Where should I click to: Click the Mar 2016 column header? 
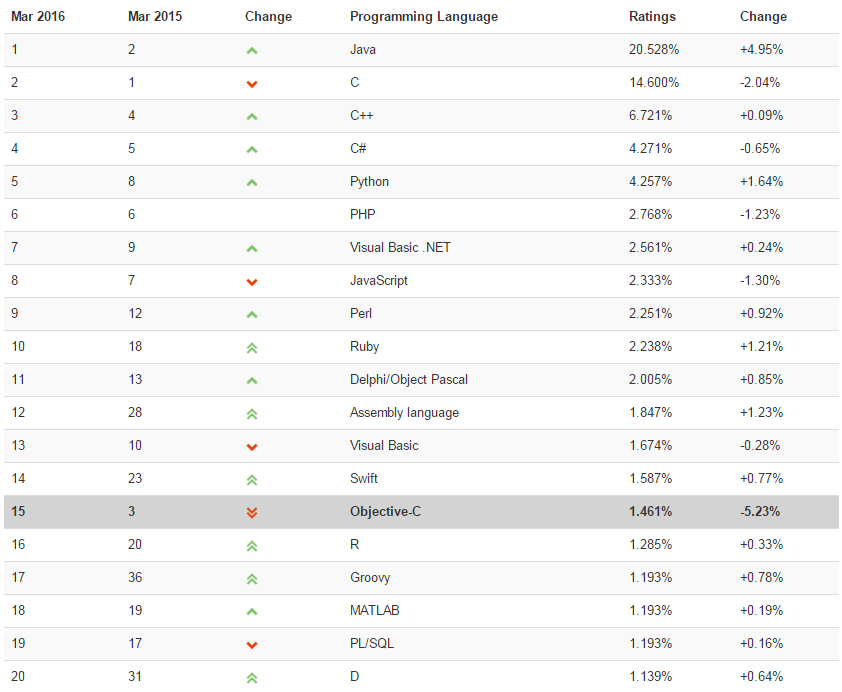pos(37,17)
